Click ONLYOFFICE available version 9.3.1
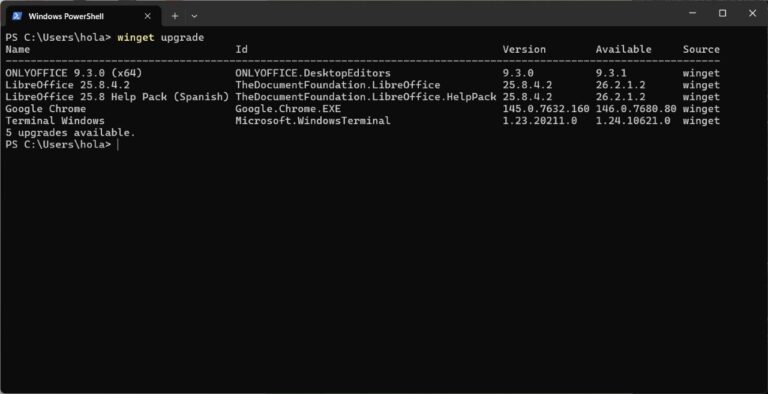The image size is (768, 394). click(611, 73)
